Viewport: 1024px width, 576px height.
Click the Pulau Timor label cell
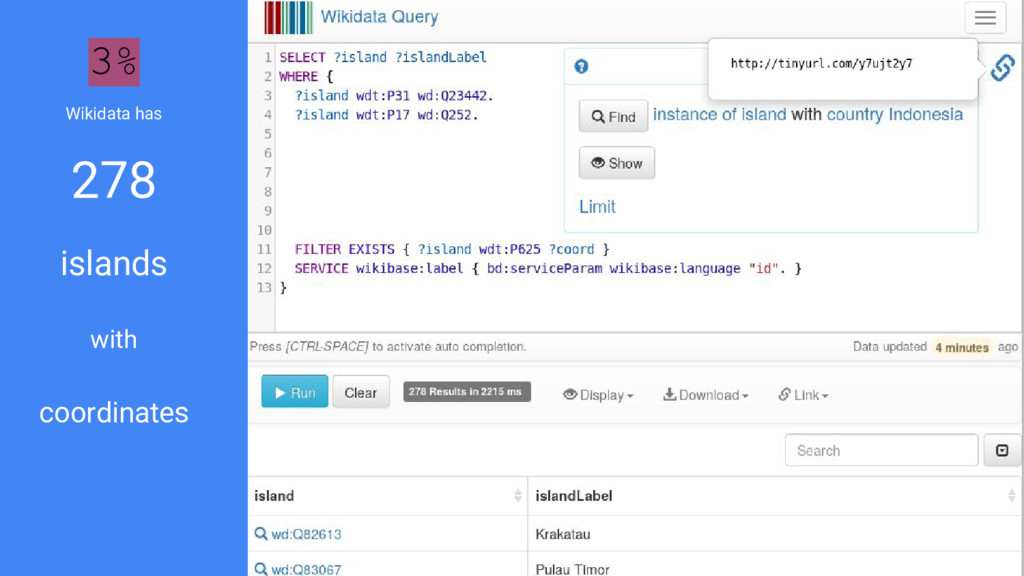(x=572, y=569)
